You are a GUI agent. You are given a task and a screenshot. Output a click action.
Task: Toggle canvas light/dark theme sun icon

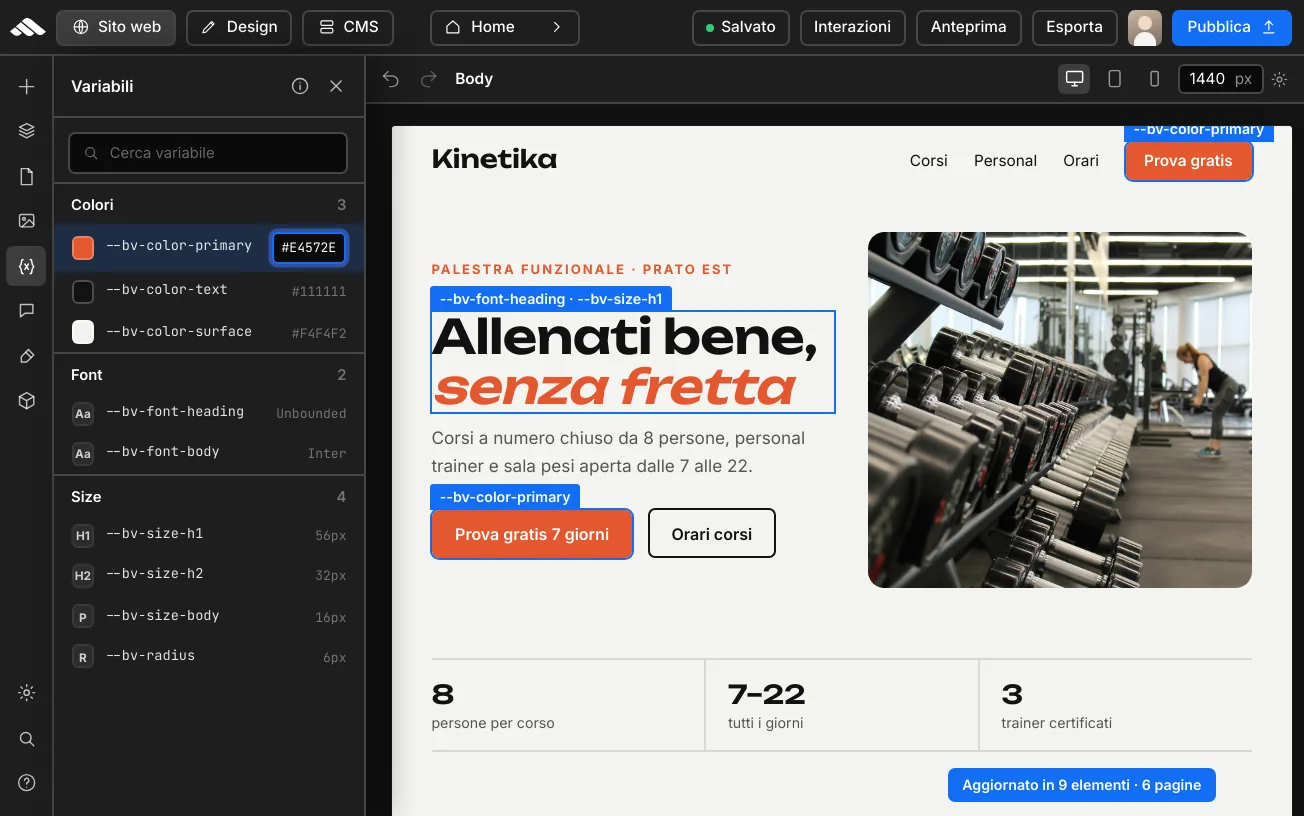coord(1279,79)
